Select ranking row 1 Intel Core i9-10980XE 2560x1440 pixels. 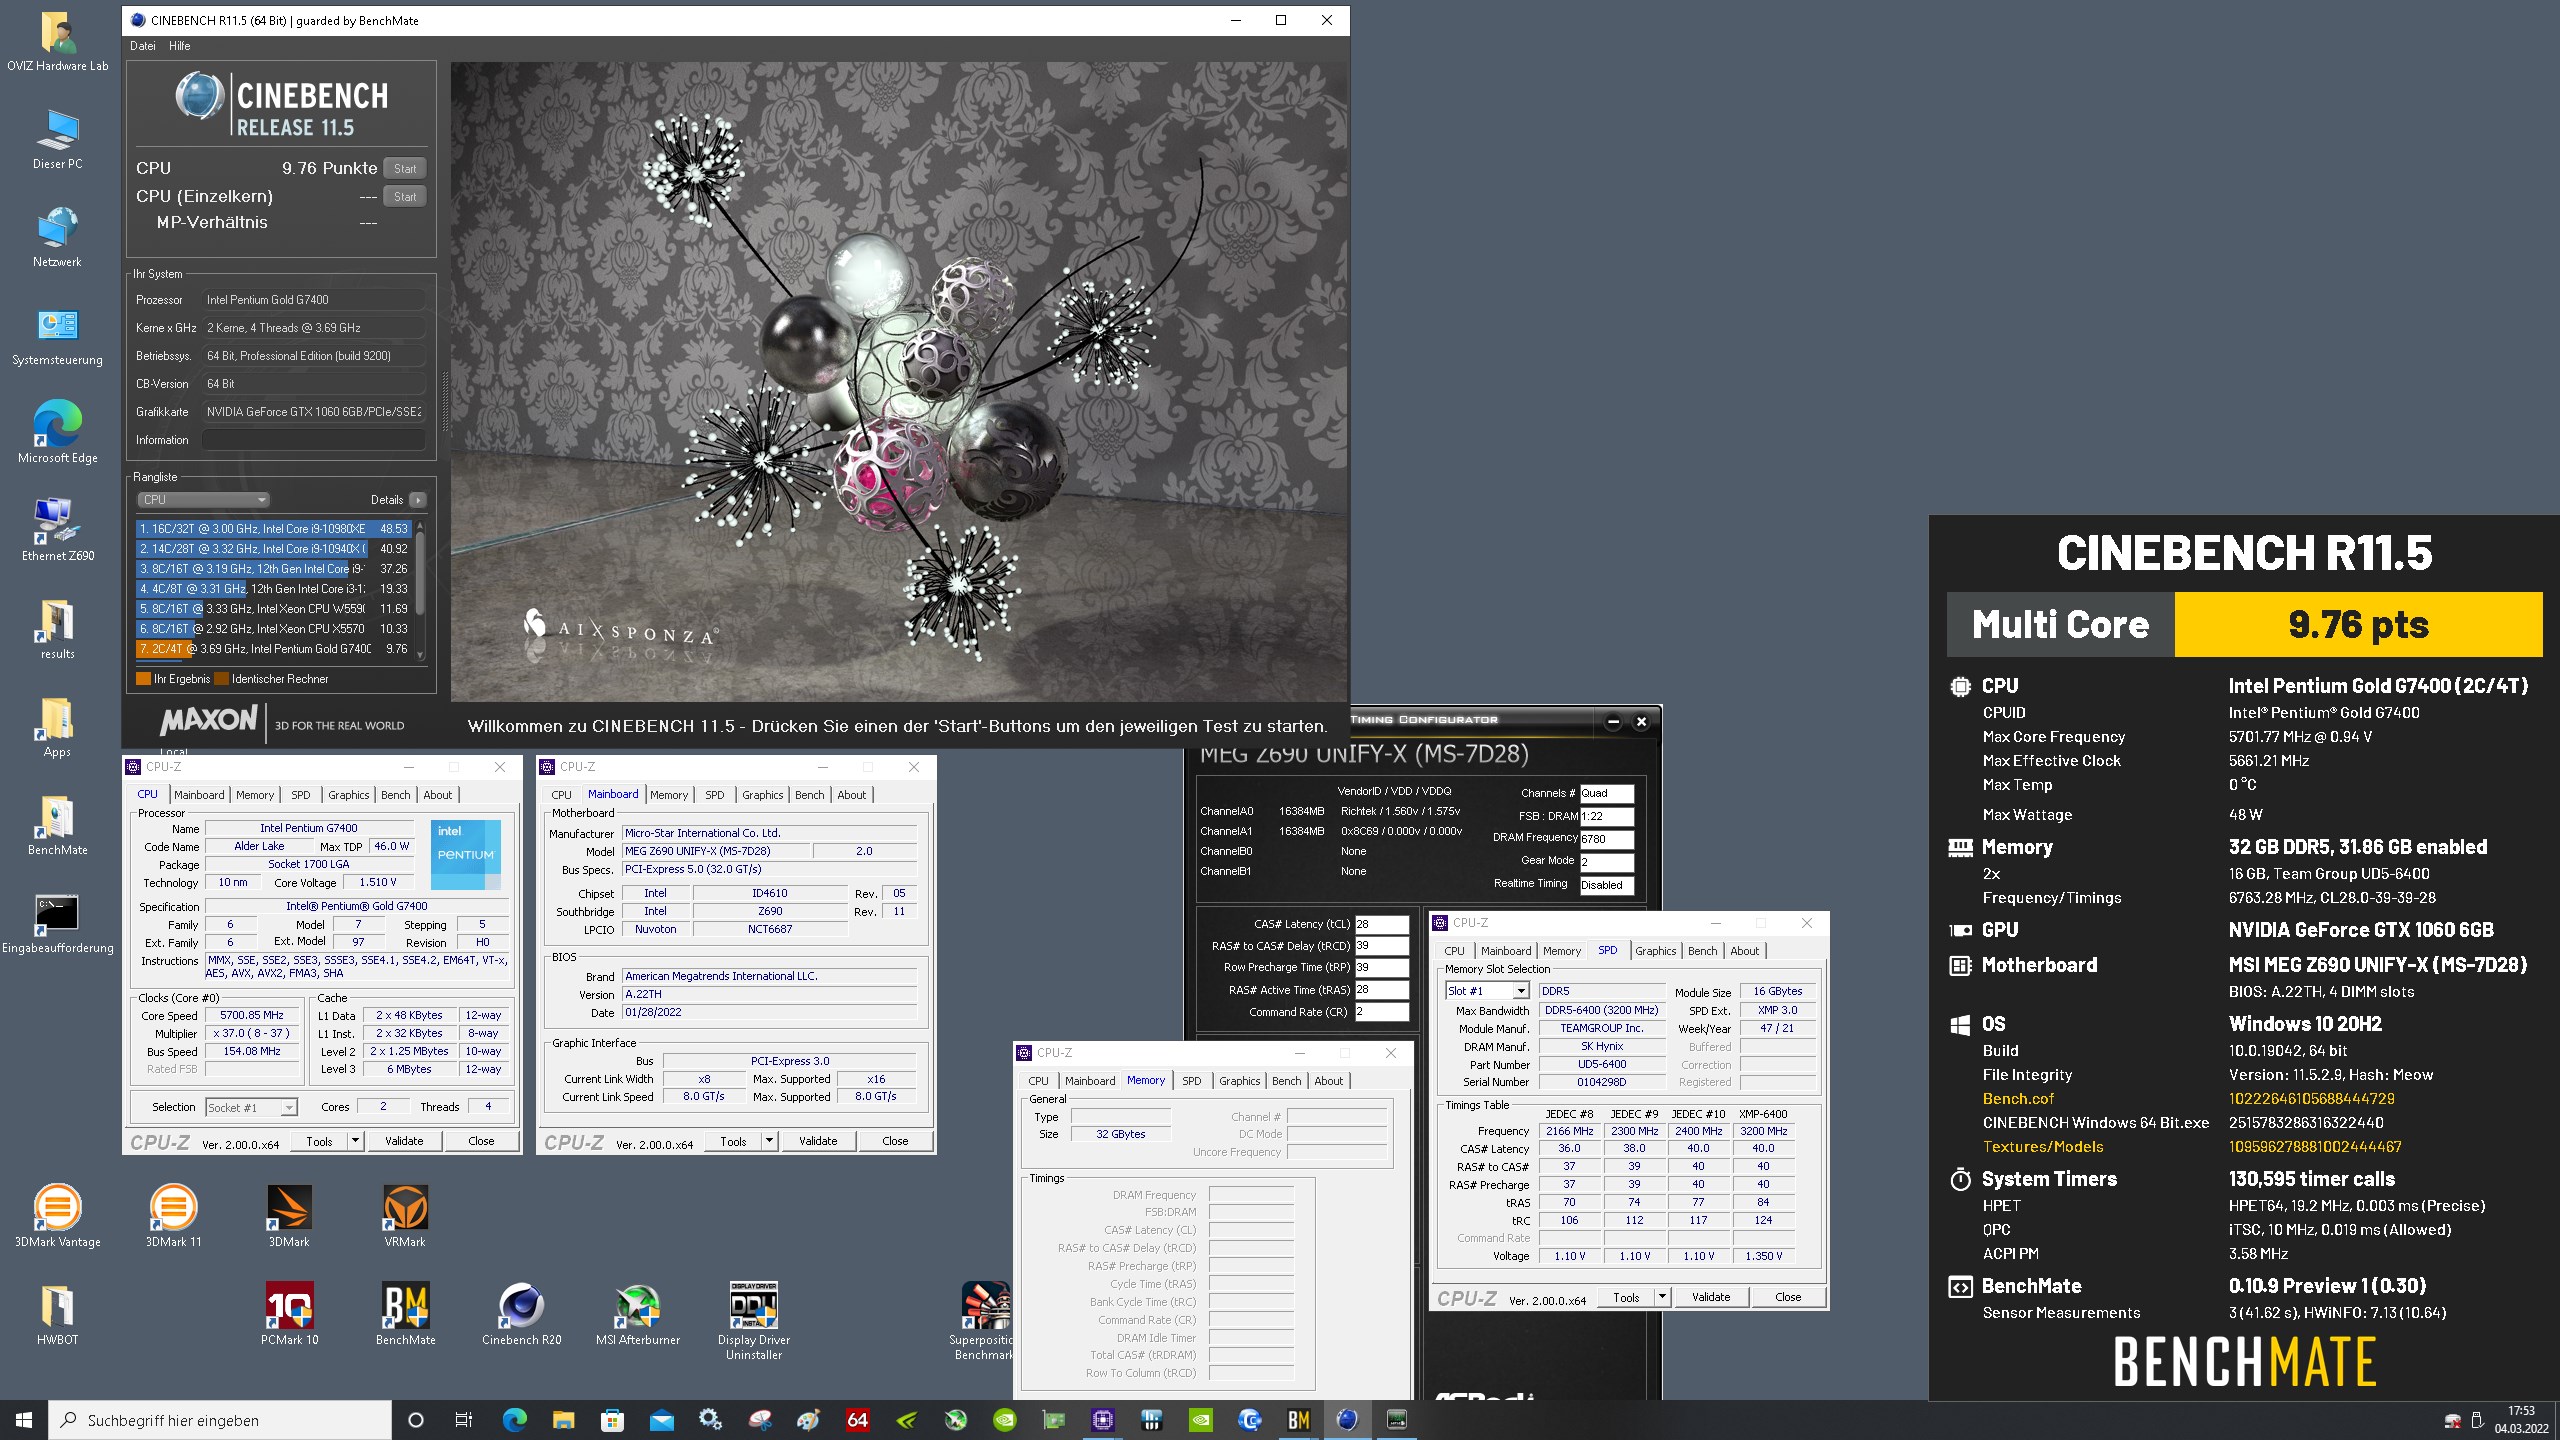(x=274, y=529)
